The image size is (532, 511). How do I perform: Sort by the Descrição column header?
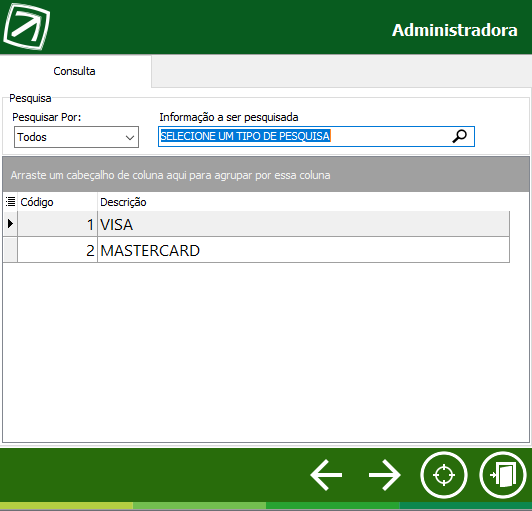click(x=303, y=202)
